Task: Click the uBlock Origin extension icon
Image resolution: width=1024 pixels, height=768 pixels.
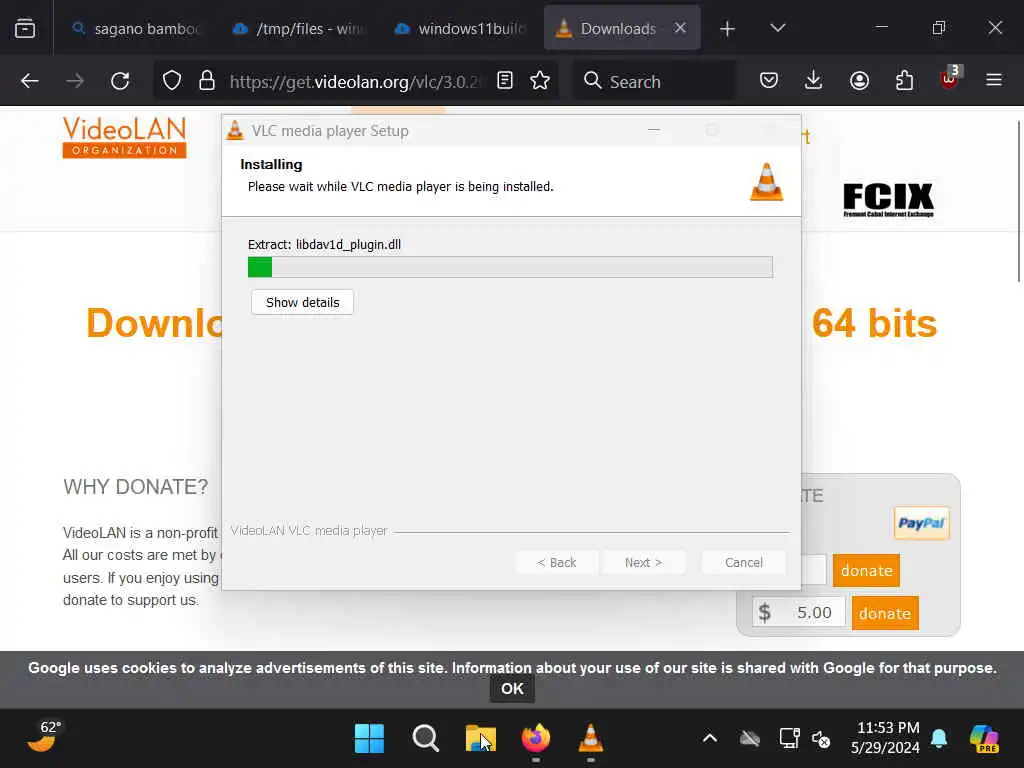Action: click(x=950, y=80)
